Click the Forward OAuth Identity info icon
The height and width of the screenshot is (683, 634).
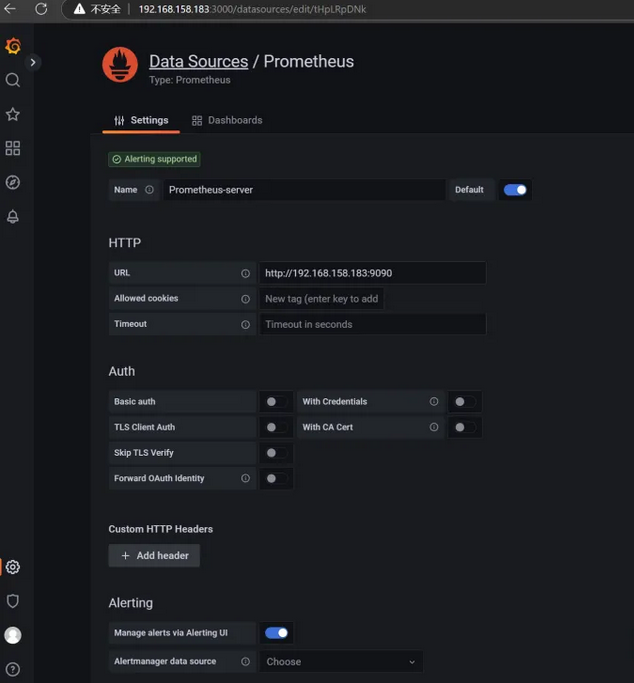click(246, 478)
